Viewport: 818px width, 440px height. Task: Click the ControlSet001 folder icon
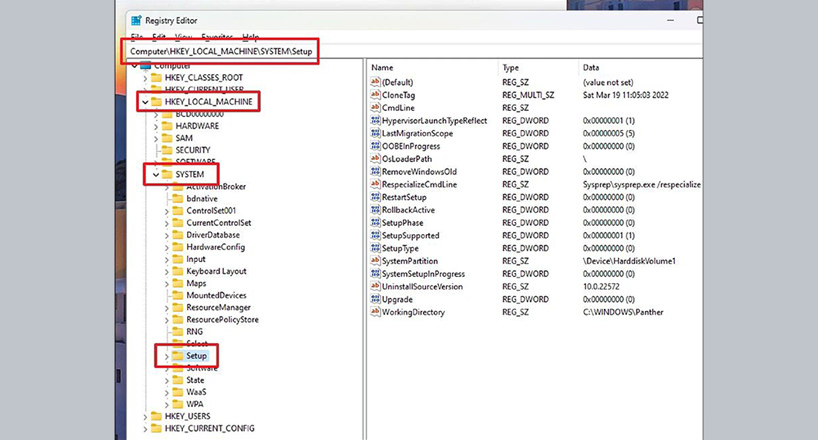[178, 210]
